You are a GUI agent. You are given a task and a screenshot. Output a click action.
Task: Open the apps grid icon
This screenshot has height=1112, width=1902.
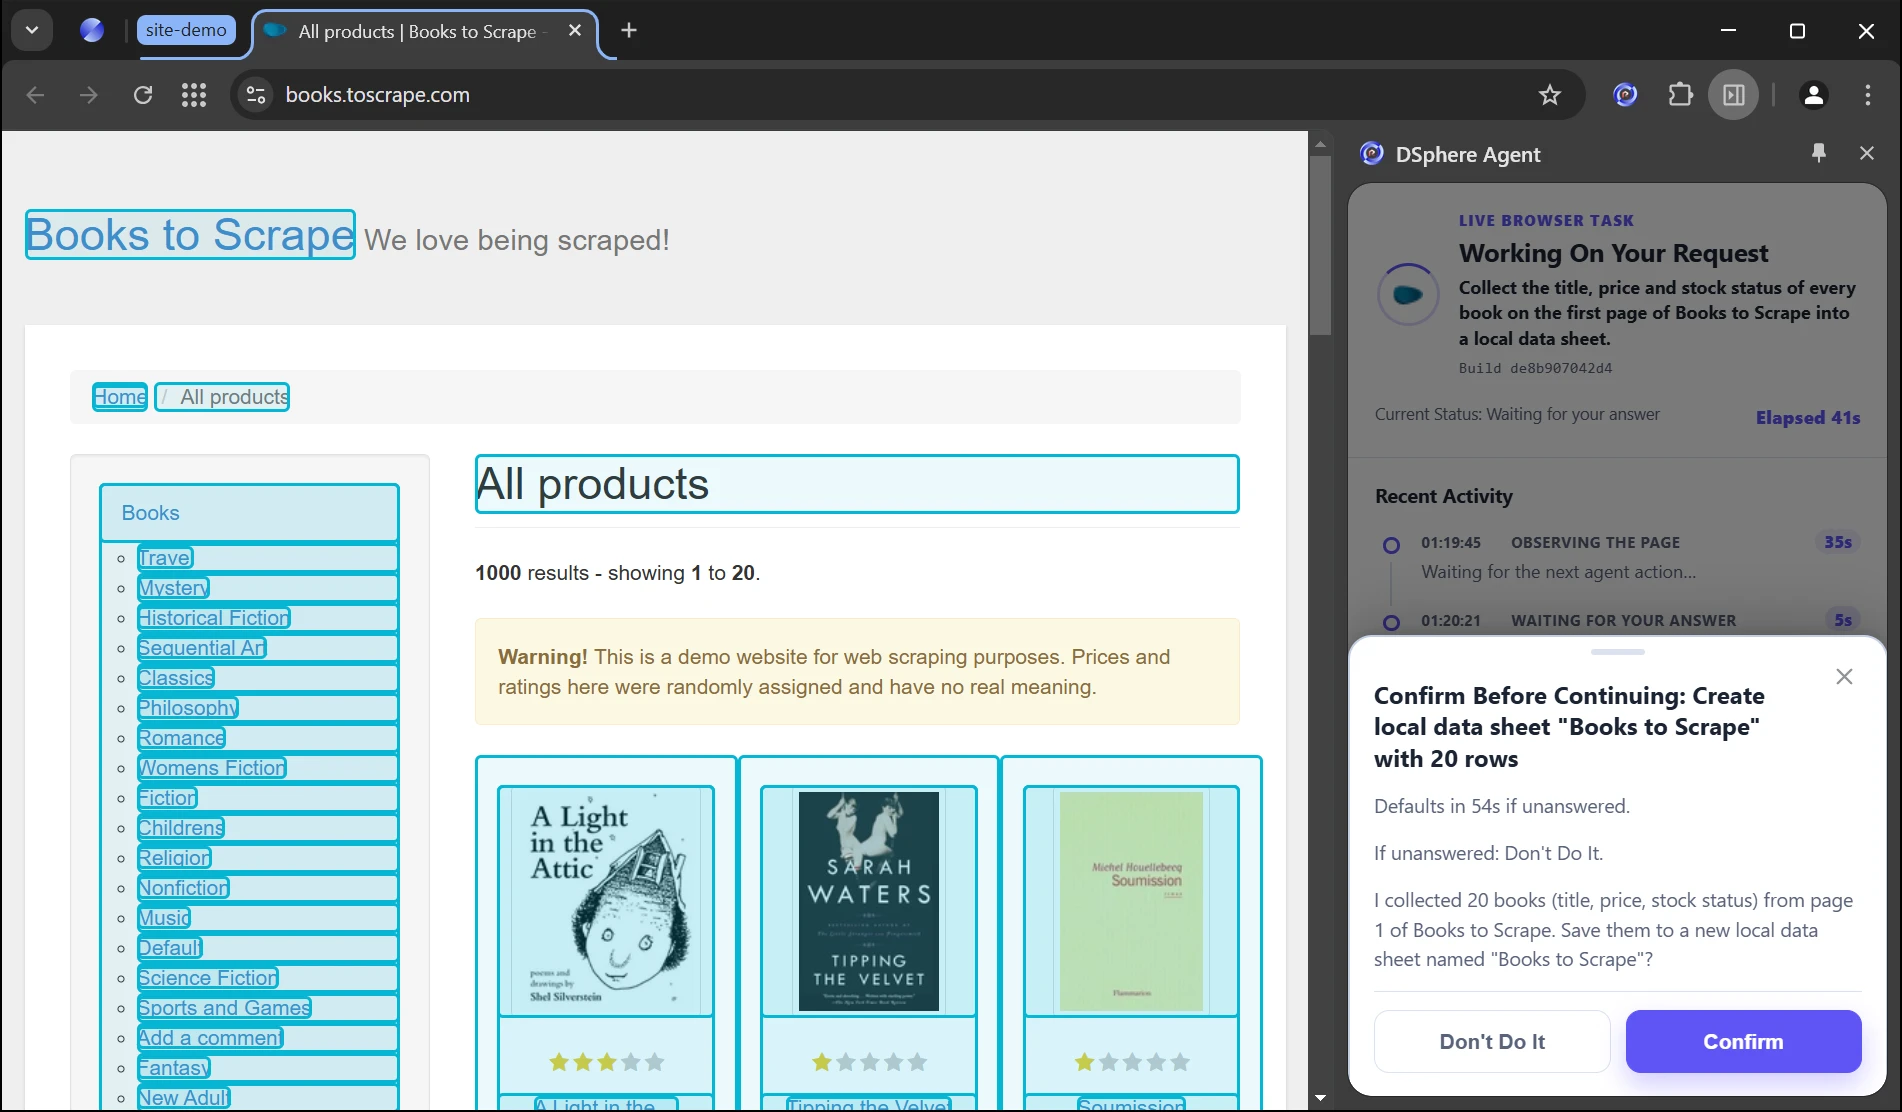coord(194,95)
